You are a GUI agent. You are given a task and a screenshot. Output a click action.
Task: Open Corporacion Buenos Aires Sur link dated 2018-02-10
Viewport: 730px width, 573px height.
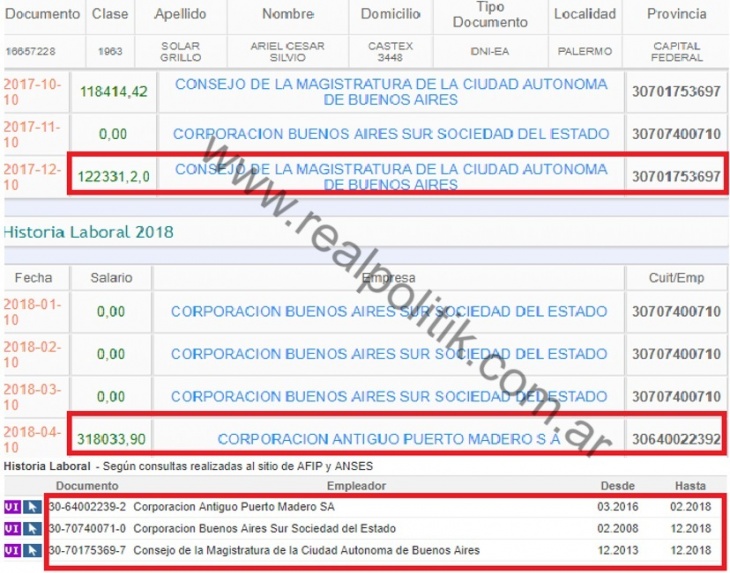pyautogui.click(x=389, y=354)
